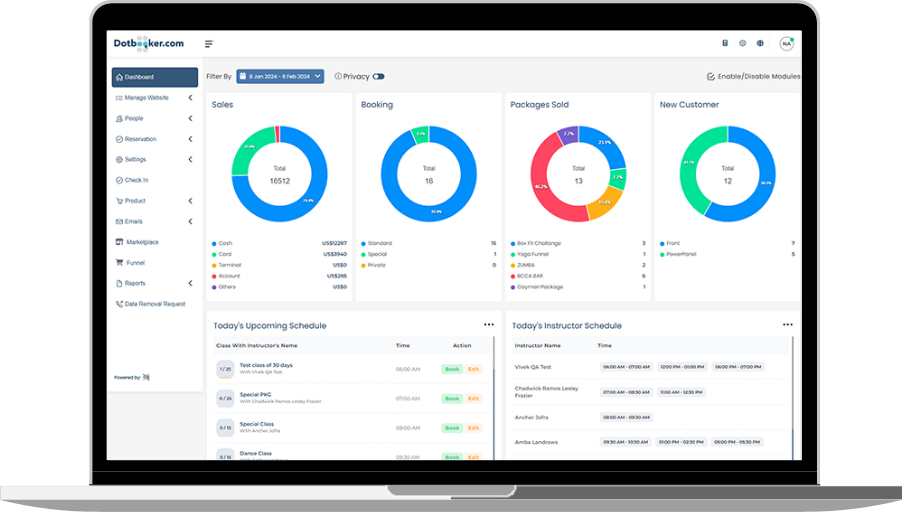The height and width of the screenshot is (512, 902).
Task: Click Book for Test class of 30 days
Action: tap(452, 369)
